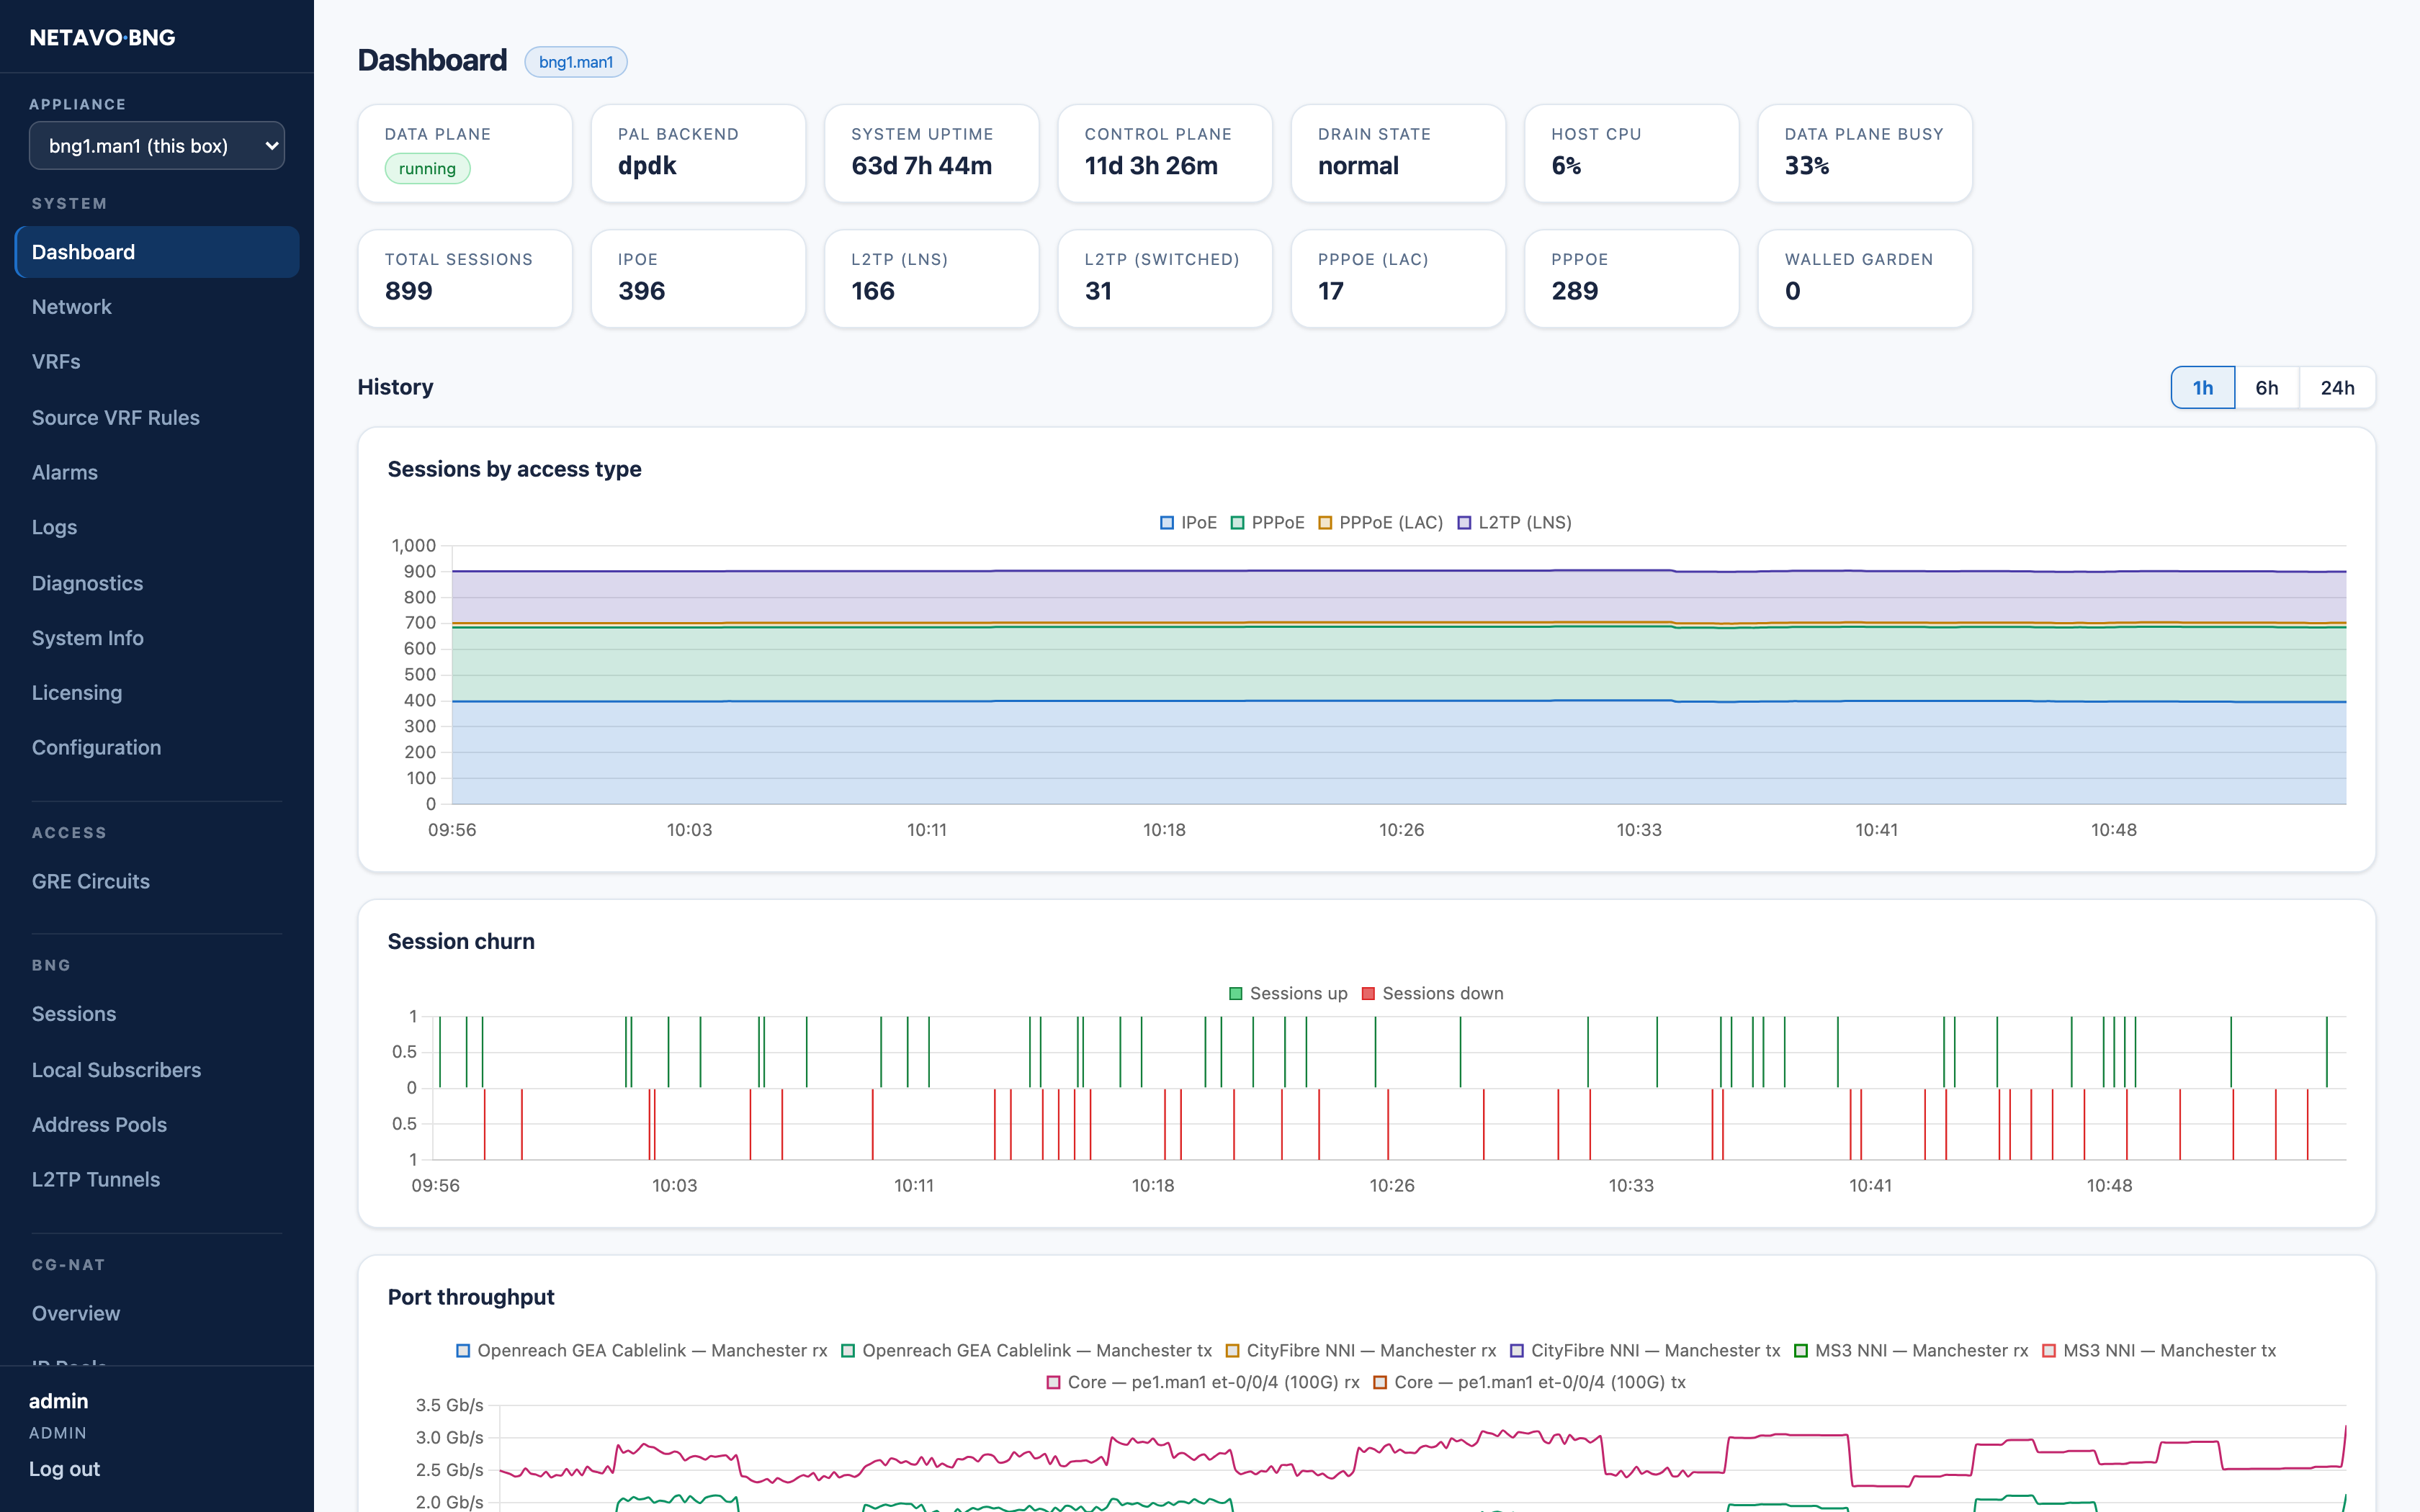Toggle MS3 NNI Manchester tx series
The width and height of the screenshot is (2420, 1512).
pyautogui.click(x=2159, y=1351)
